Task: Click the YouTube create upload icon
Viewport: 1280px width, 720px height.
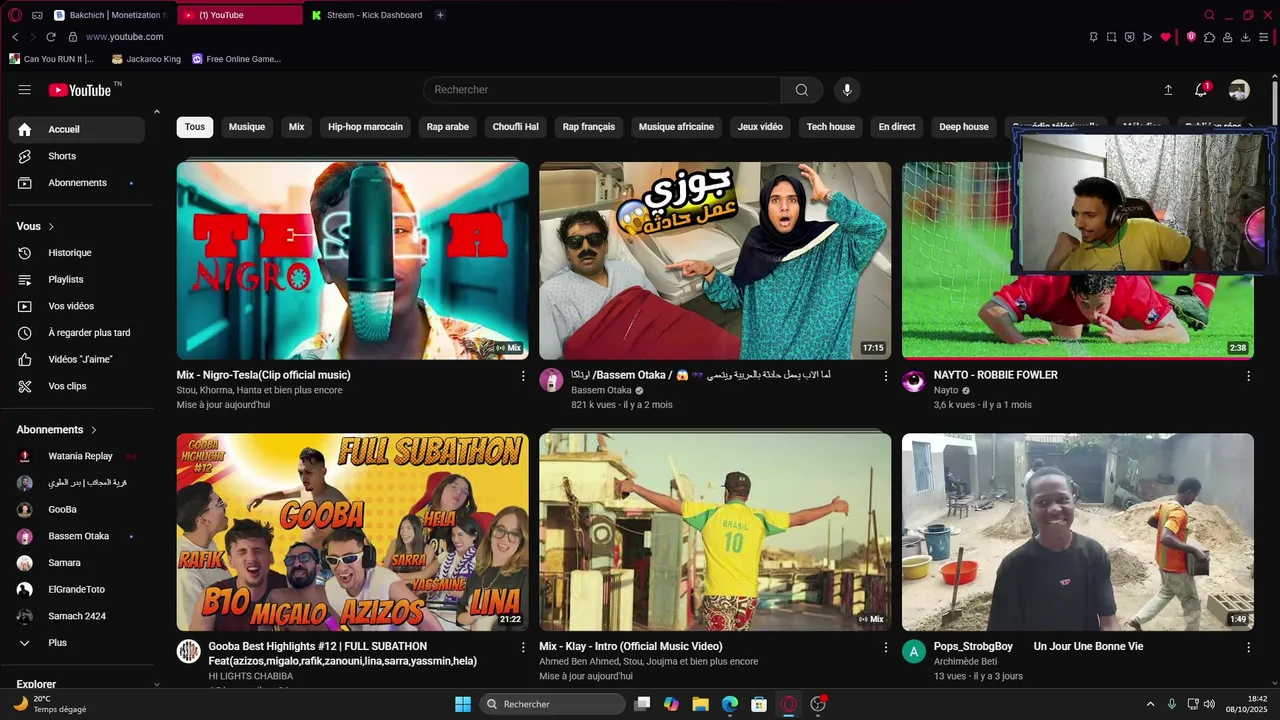Action: (x=1168, y=90)
